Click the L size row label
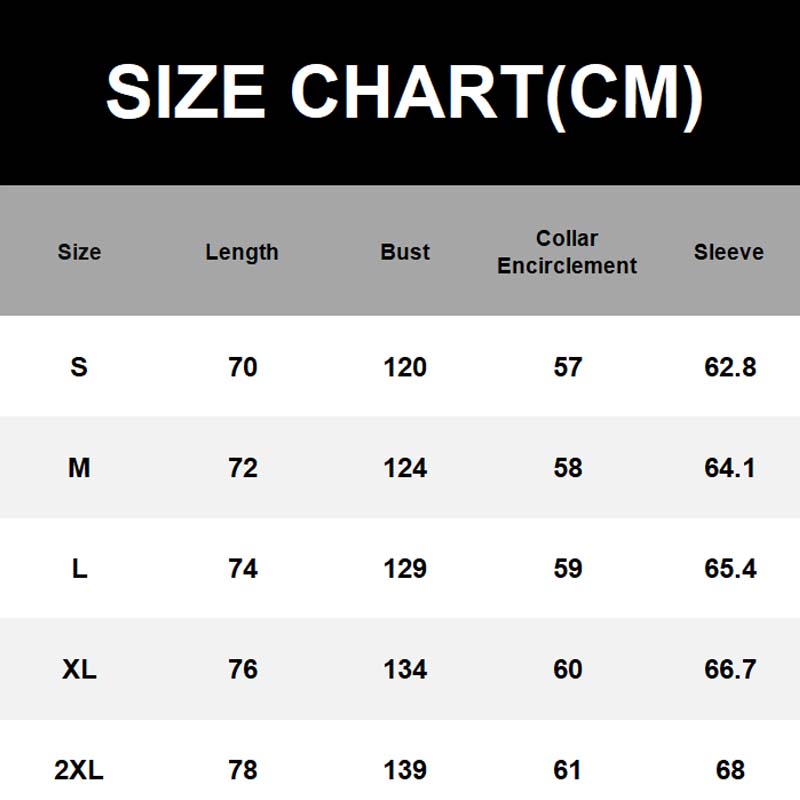This screenshot has width=800, height=800. point(79,569)
